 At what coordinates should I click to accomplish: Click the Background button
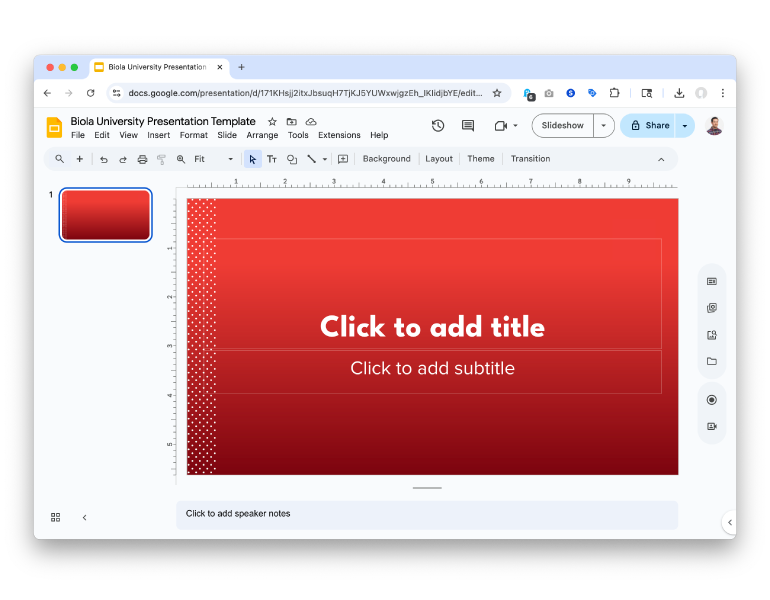[x=386, y=159]
